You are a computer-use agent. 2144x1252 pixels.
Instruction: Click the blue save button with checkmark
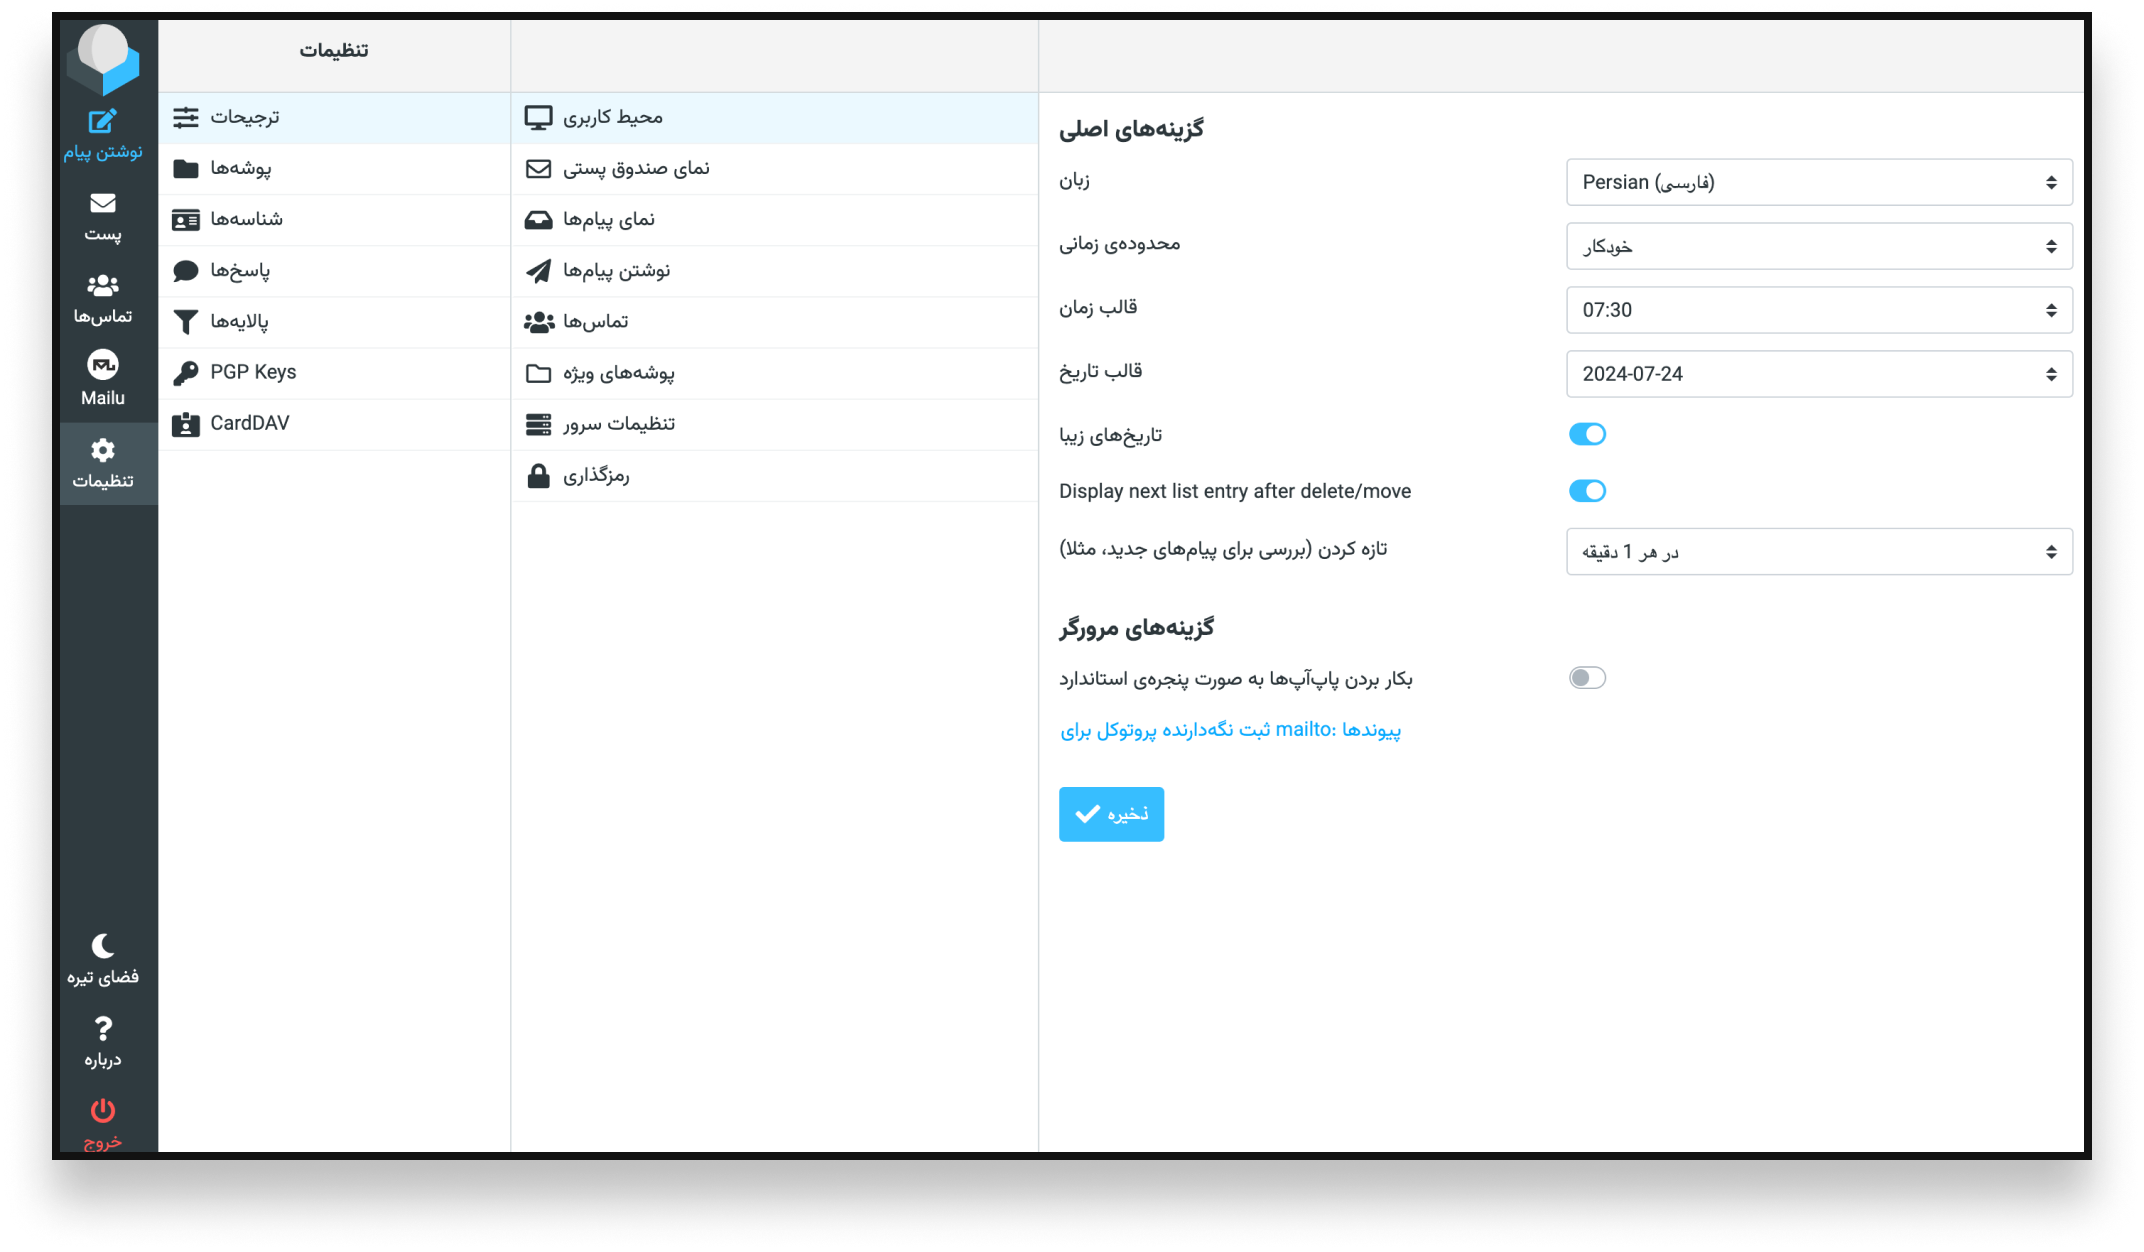click(1111, 814)
